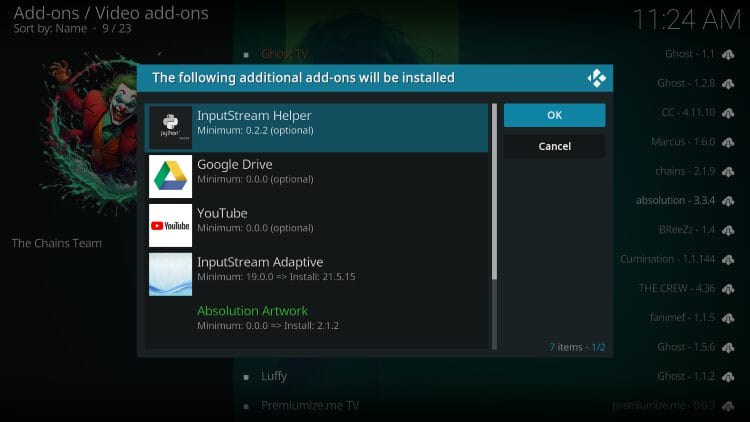Image resolution: width=750 pixels, height=422 pixels.
Task: Open the Luffy video add-on entry
Action: pos(274,376)
